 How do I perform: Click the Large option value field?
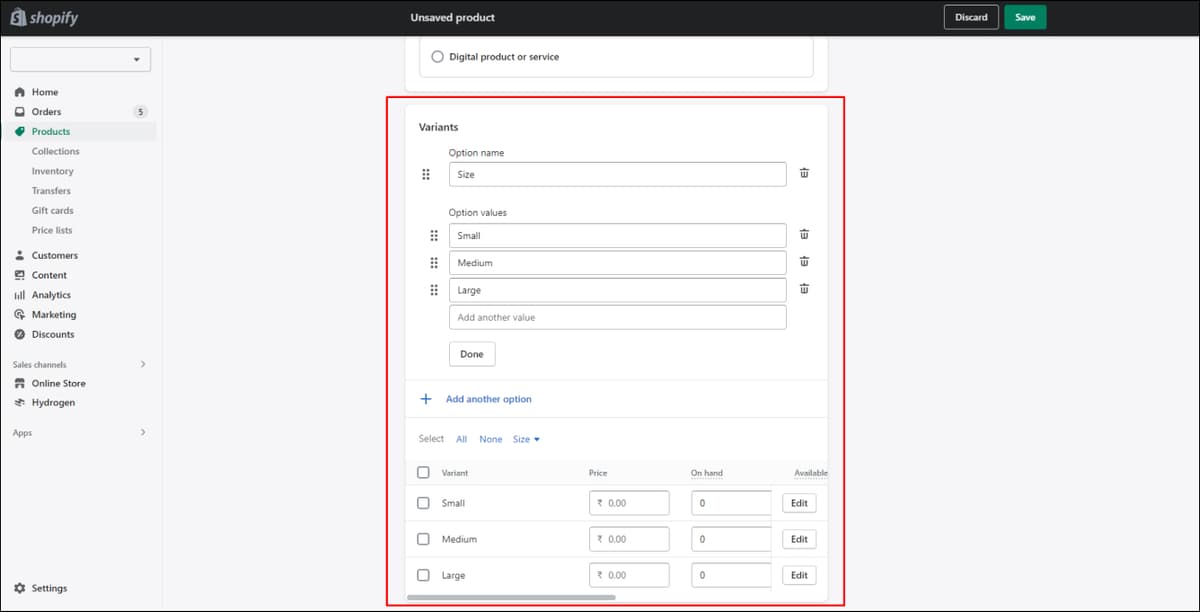click(618, 290)
